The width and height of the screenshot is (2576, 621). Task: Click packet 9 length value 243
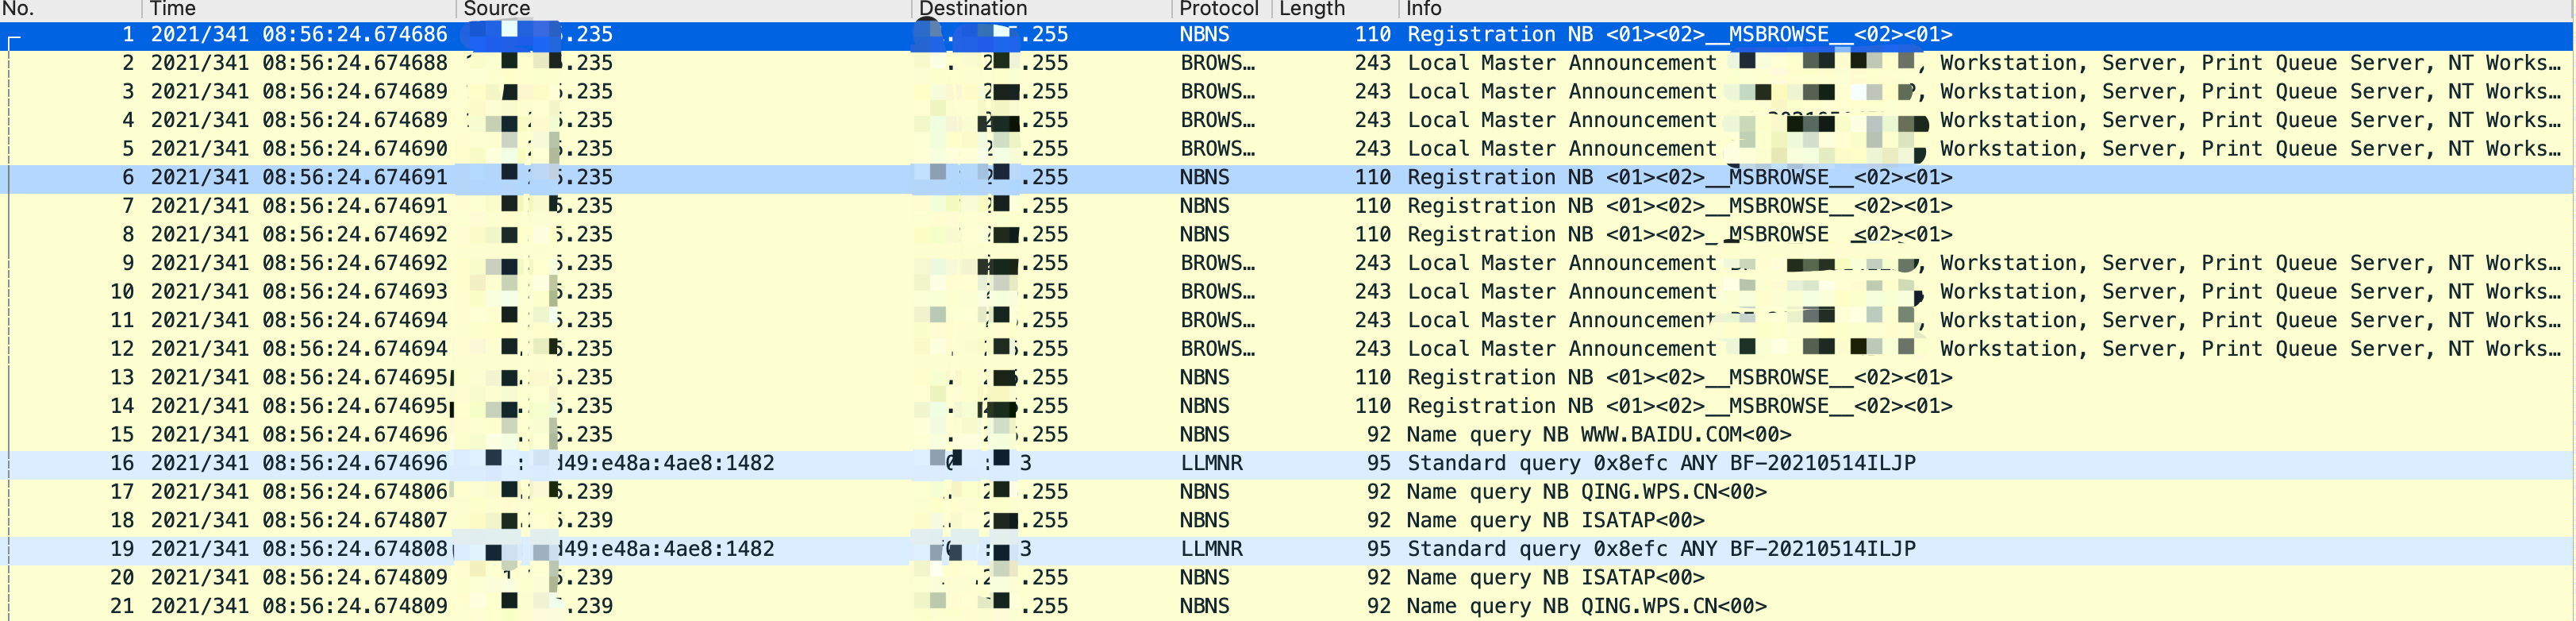tap(1373, 263)
